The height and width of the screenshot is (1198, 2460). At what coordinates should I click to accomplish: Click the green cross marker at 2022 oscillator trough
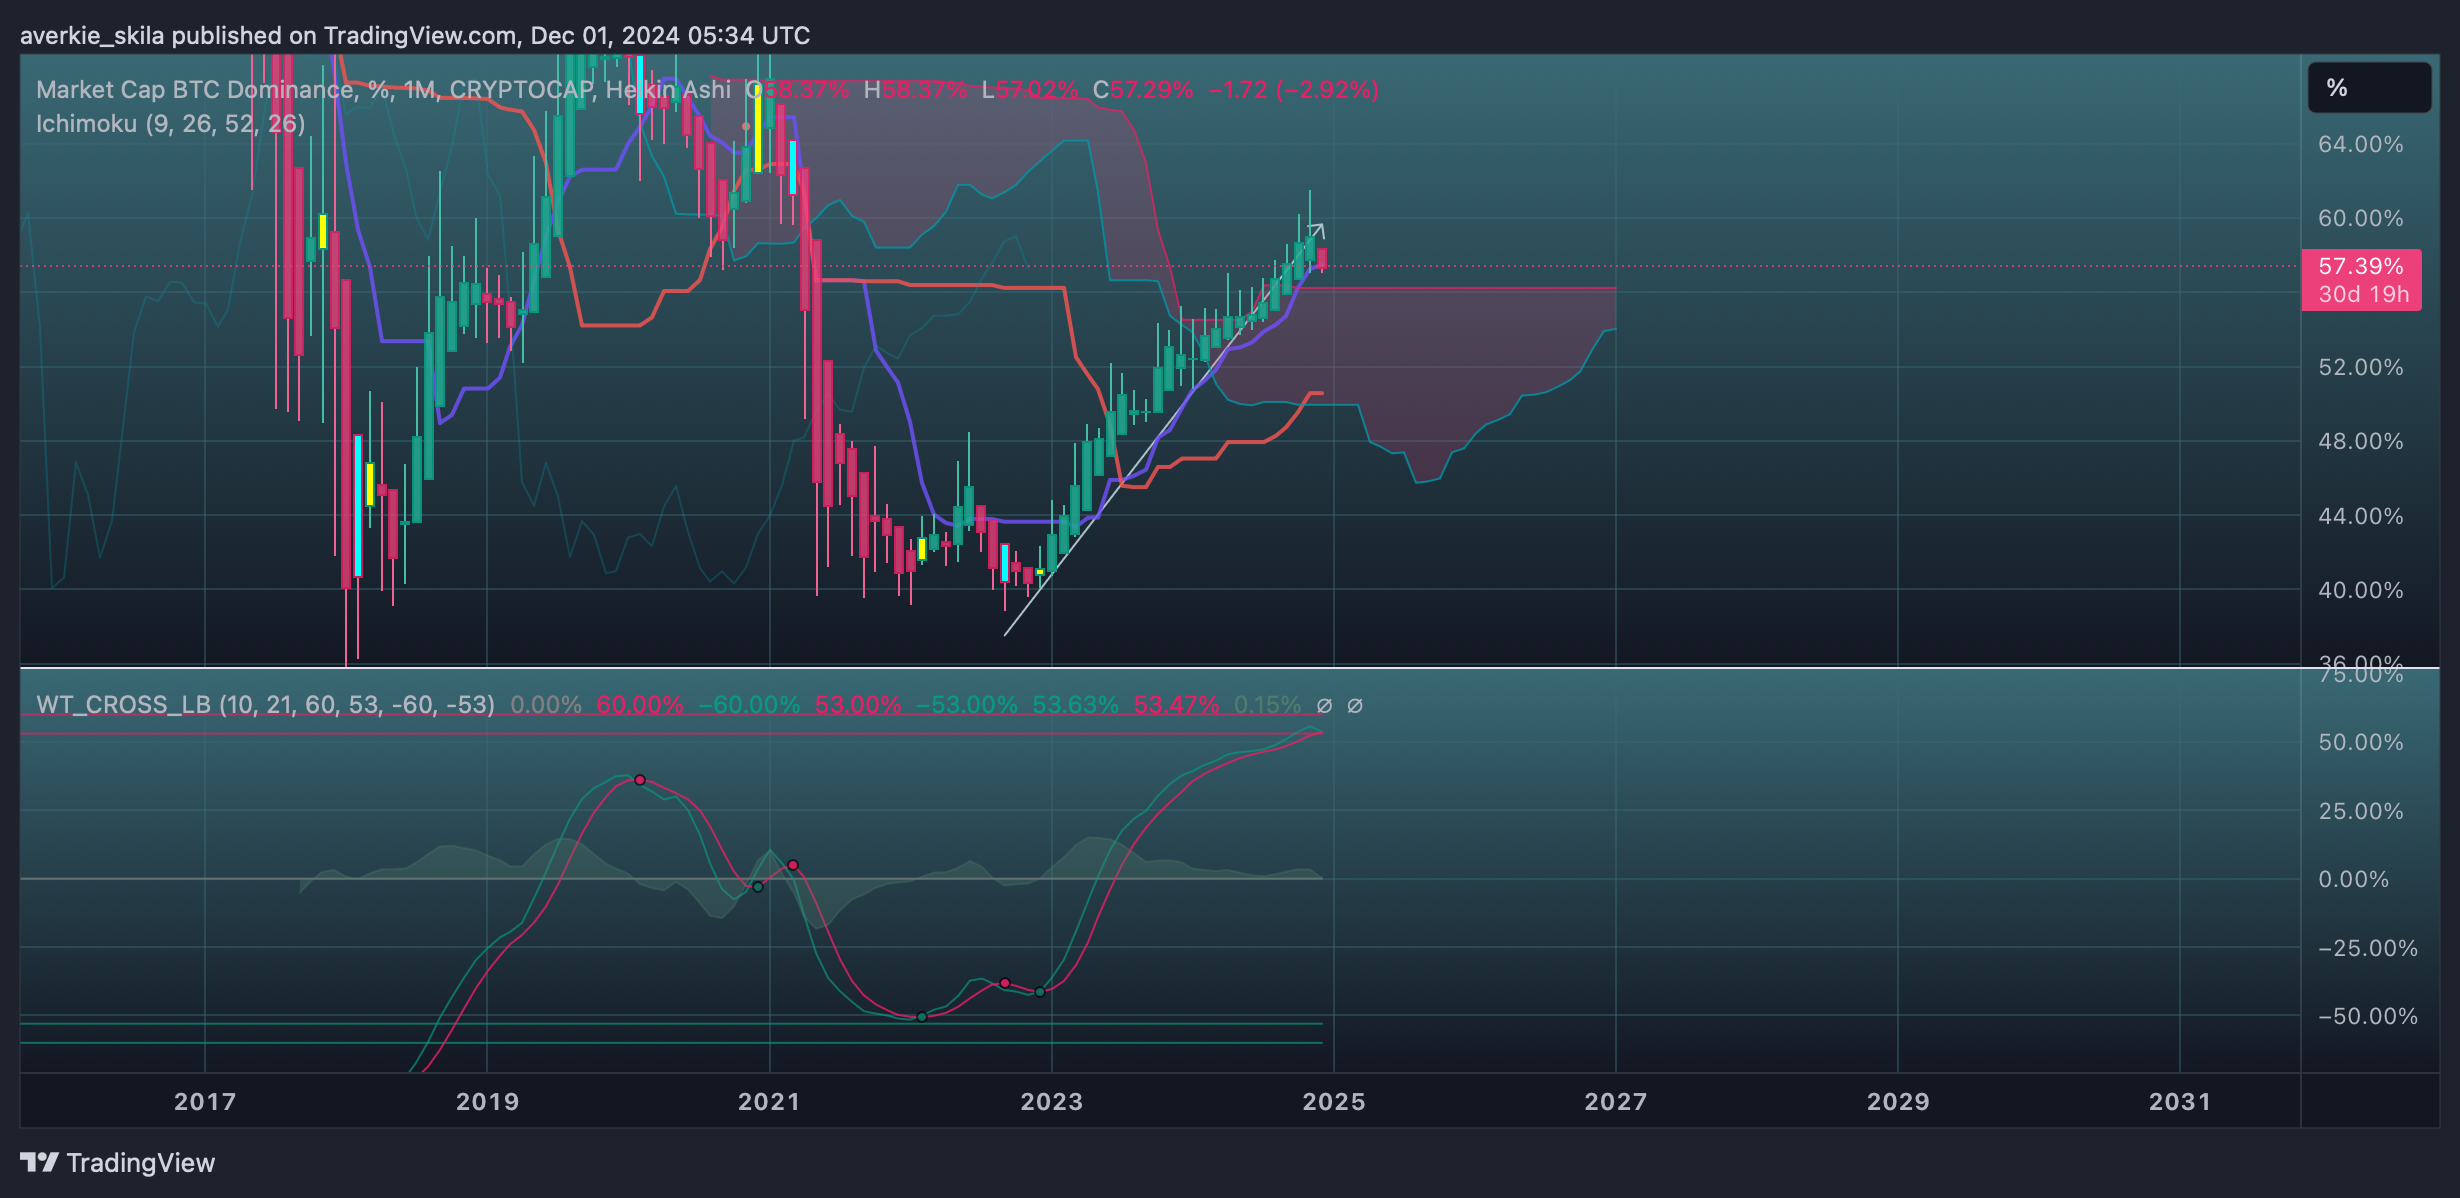[922, 1017]
